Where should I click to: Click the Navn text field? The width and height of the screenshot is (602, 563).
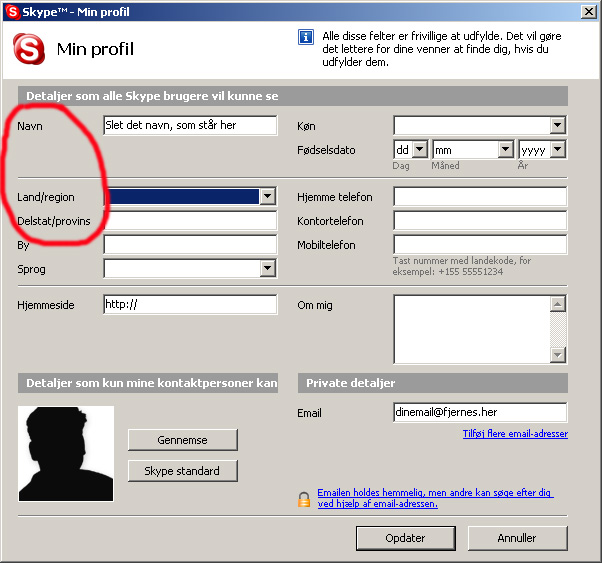point(190,125)
